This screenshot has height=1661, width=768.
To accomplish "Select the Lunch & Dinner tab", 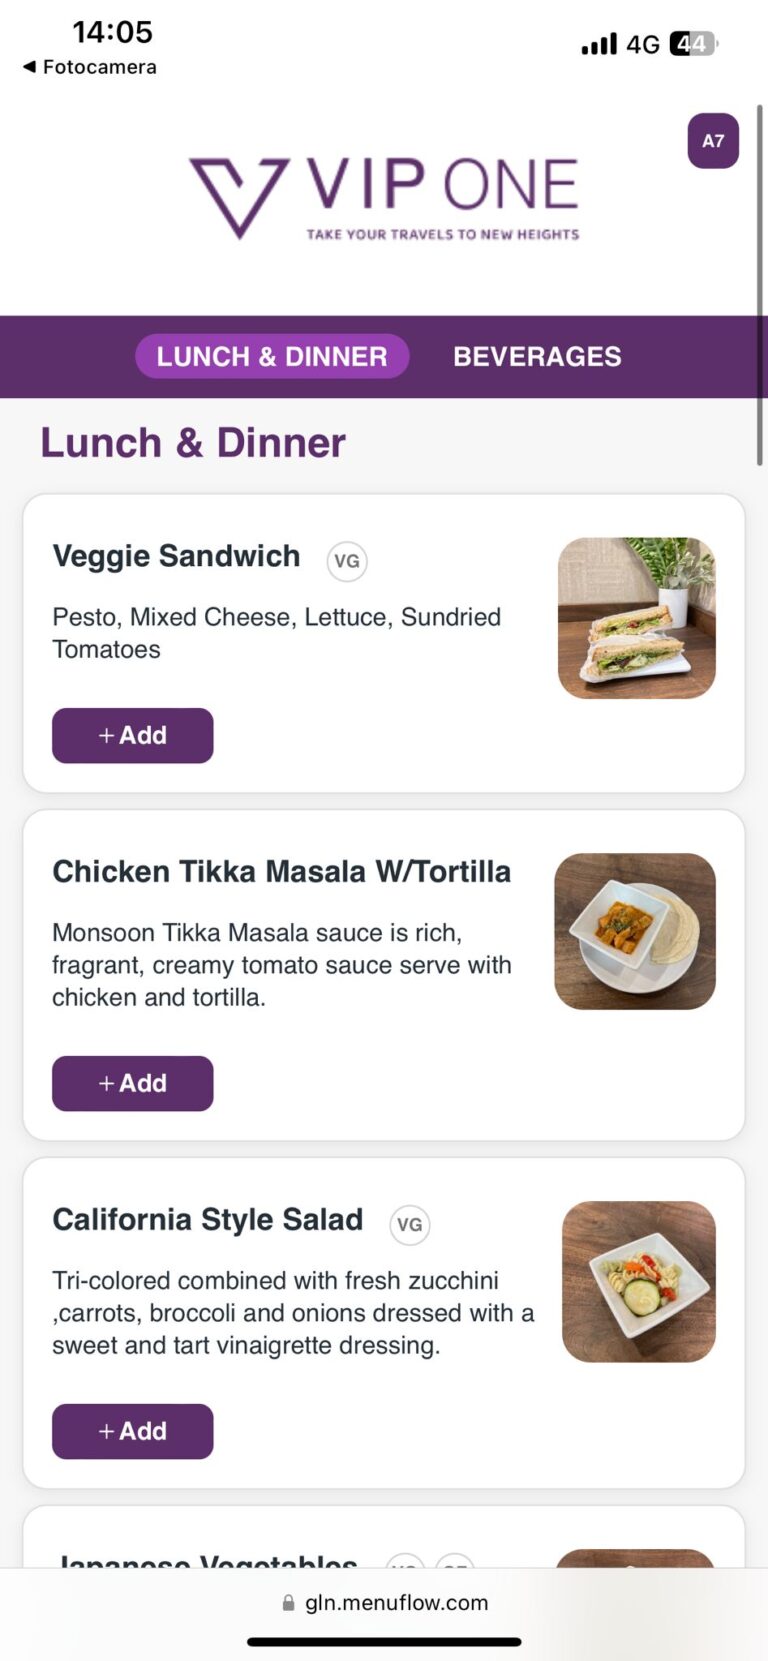I will click(272, 357).
